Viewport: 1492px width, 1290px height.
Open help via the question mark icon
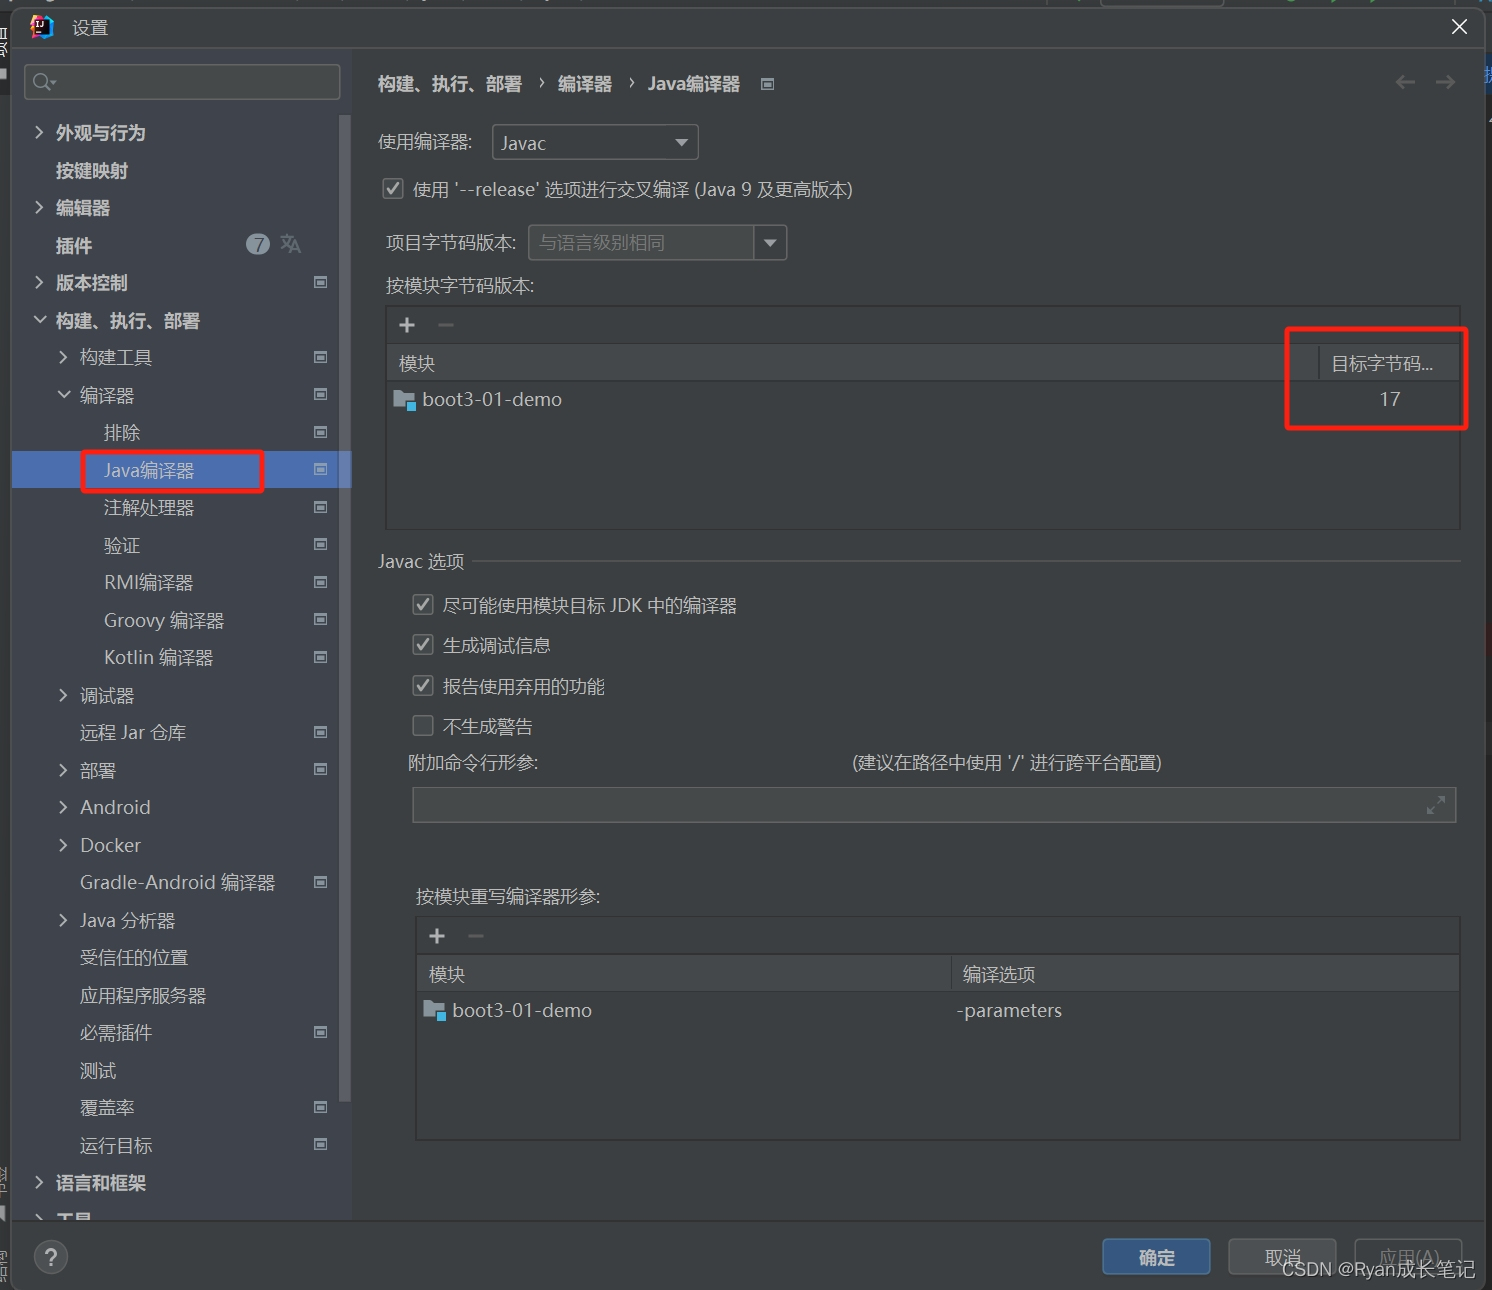click(51, 1257)
